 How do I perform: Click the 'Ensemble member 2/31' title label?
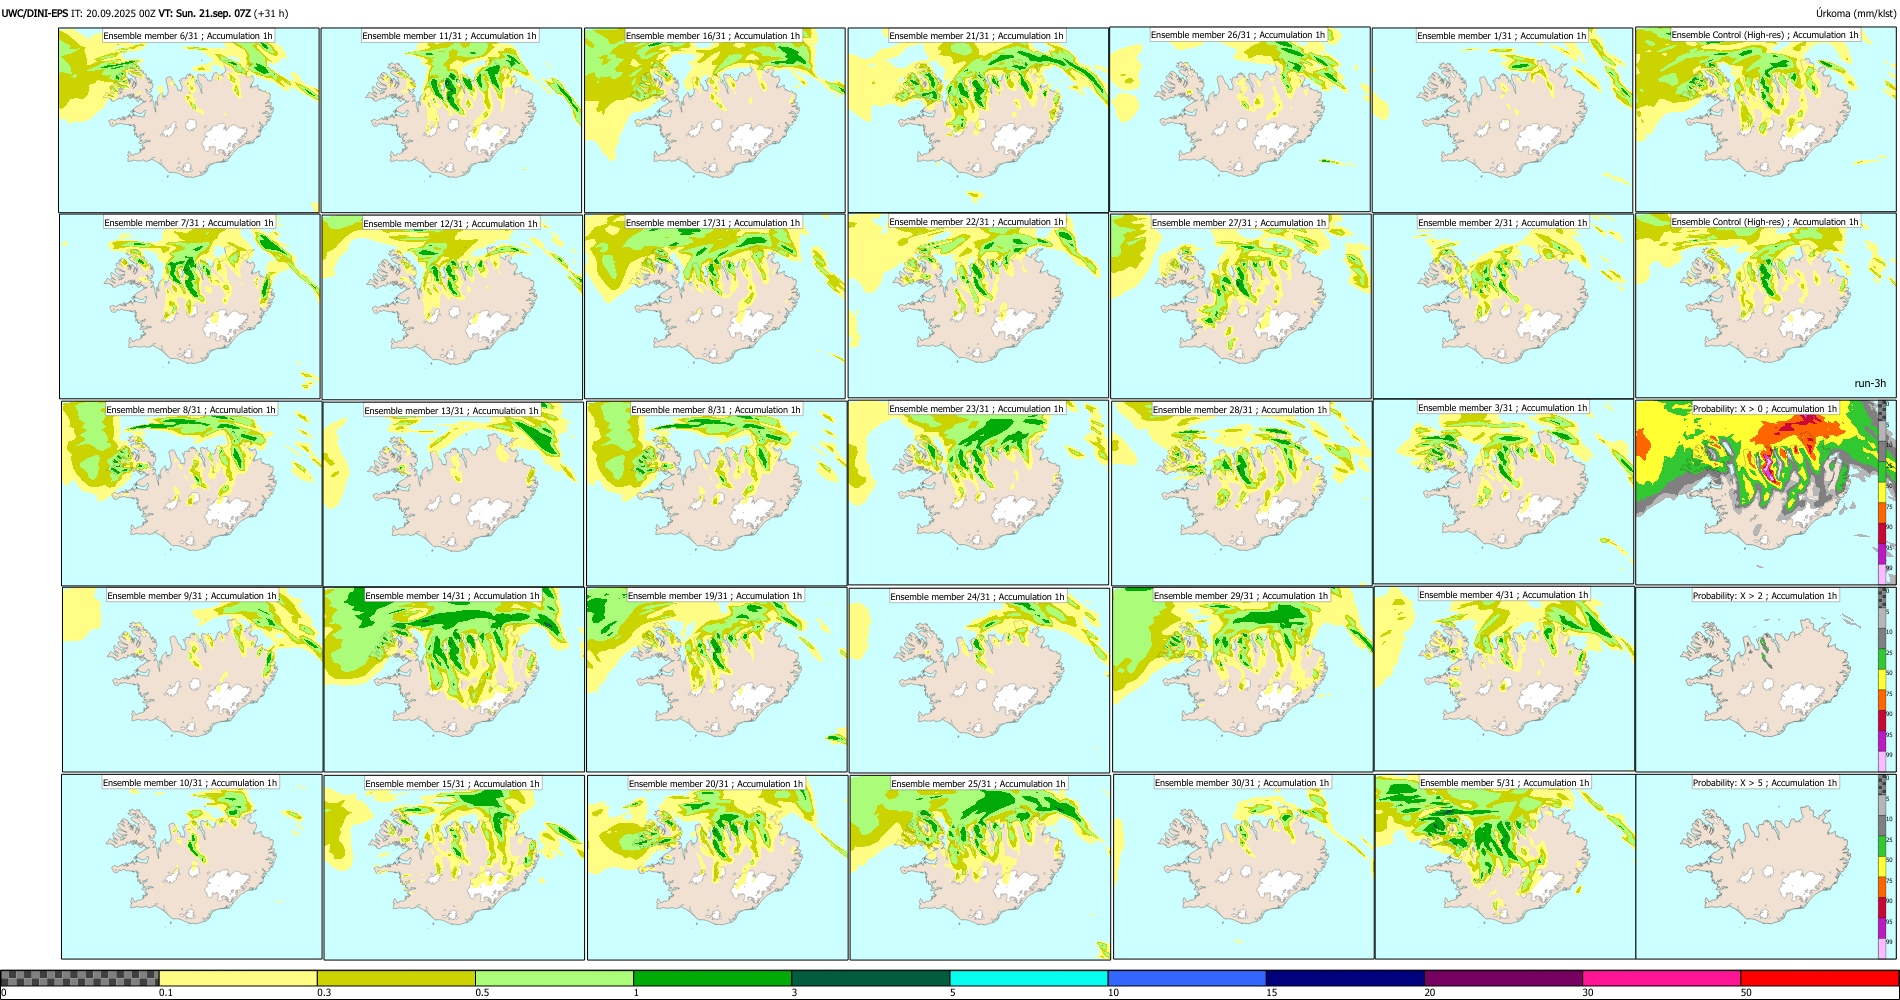[x=1502, y=223]
